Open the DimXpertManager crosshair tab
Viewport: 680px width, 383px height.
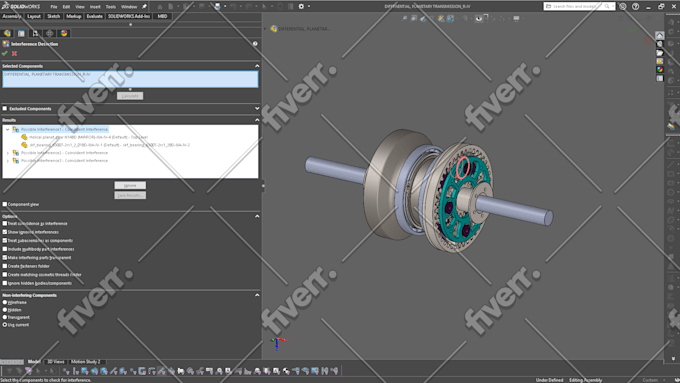[x=50, y=33]
